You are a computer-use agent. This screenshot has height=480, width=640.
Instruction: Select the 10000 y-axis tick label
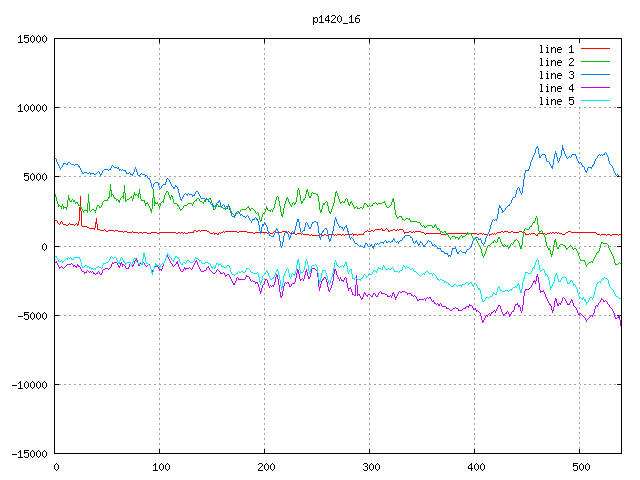coord(31,108)
